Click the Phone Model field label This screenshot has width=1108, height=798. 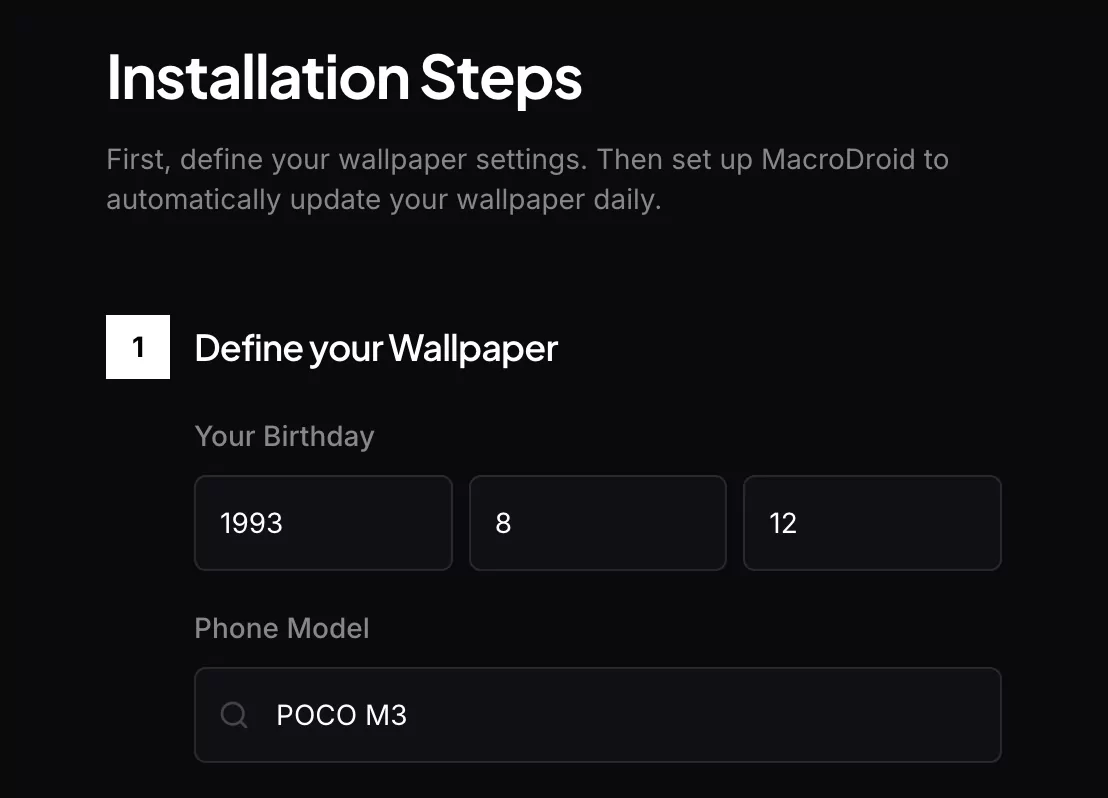(282, 629)
